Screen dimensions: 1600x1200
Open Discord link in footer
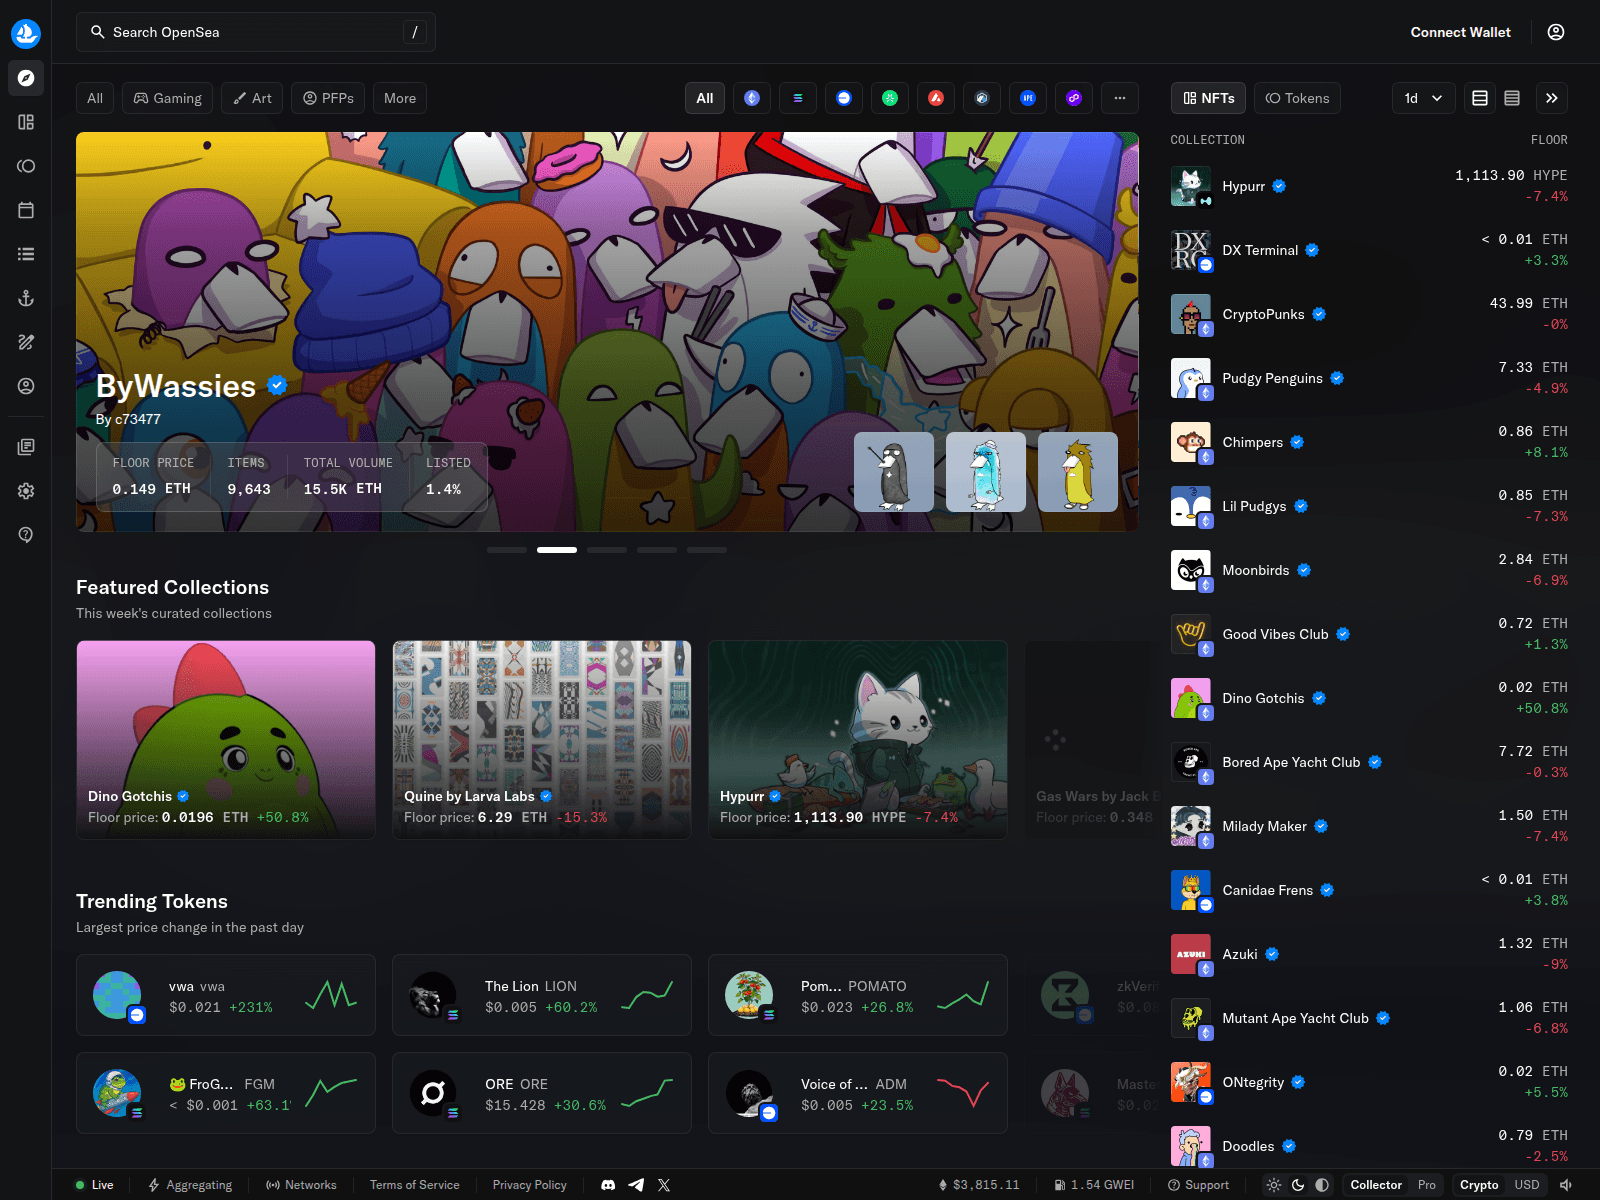pyautogui.click(x=608, y=1185)
